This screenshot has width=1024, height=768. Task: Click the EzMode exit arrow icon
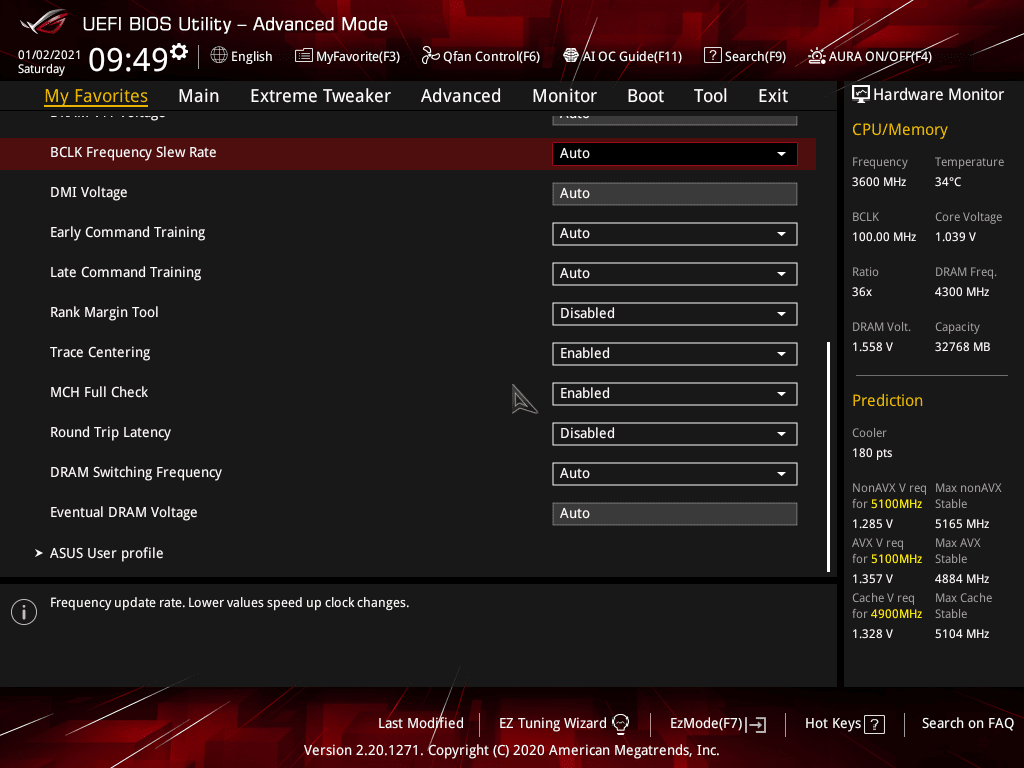click(758, 724)
